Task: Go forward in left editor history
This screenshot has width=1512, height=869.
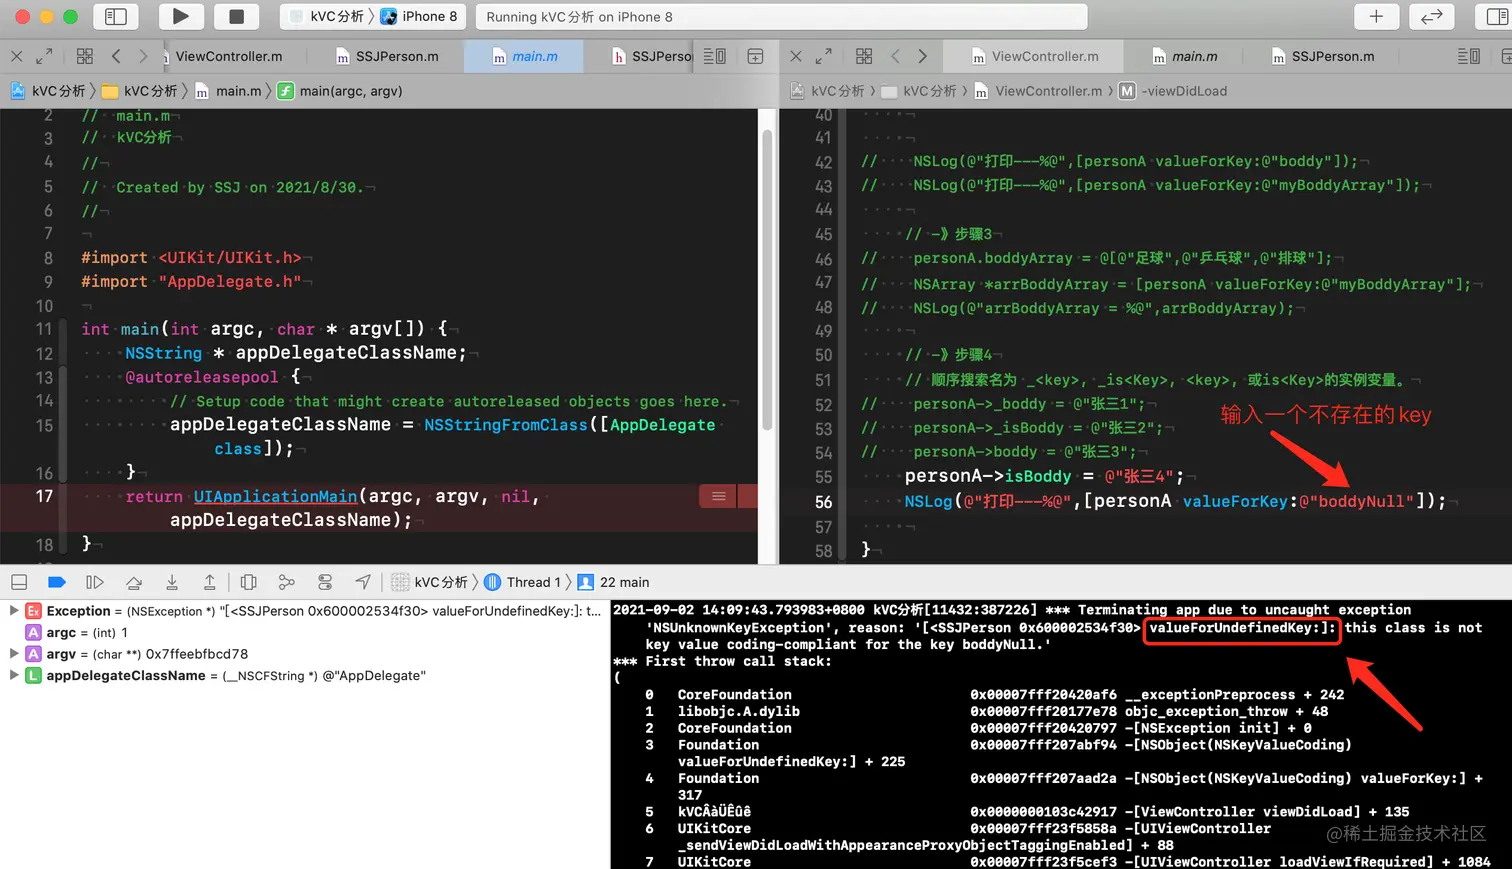Action: tap(143, 56)
